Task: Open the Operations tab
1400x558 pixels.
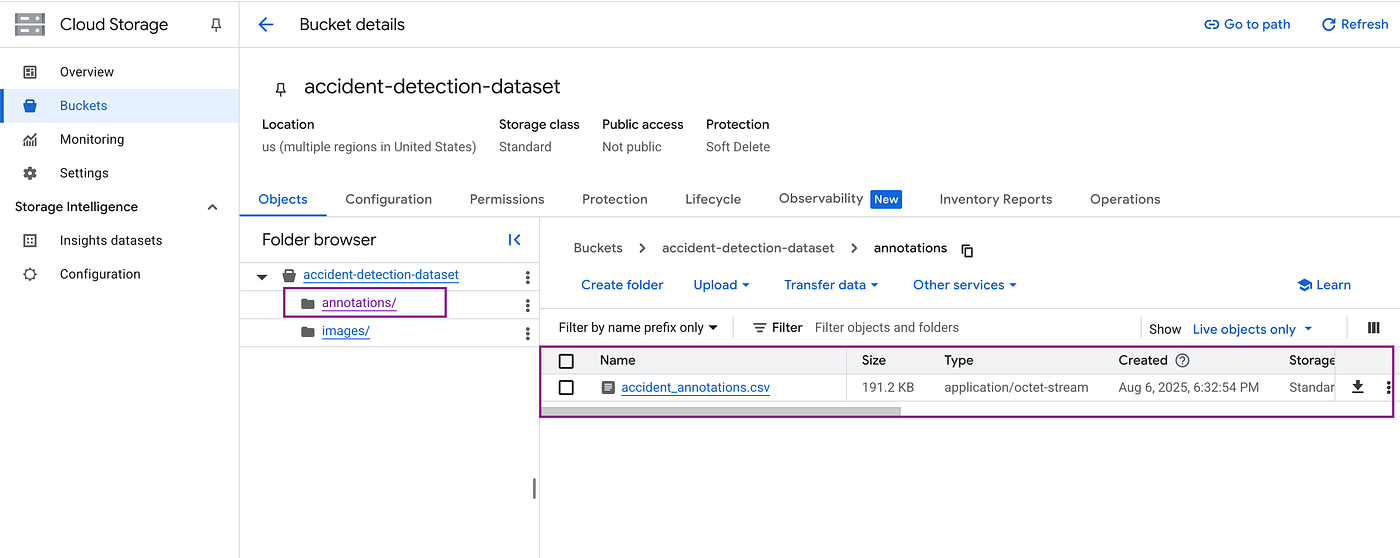Action: (1125, 199)
